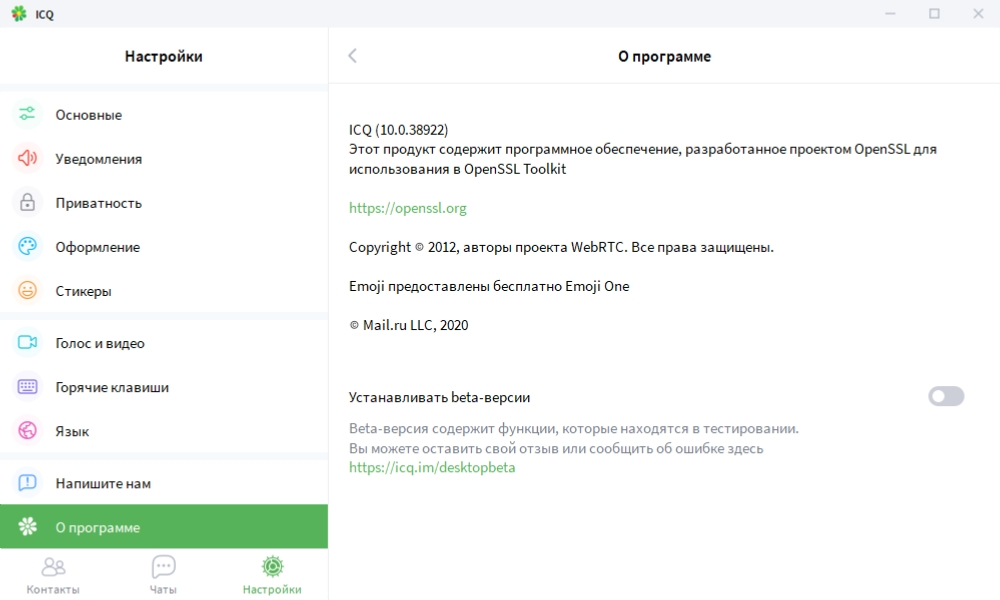Minimize the ICQ window

(x=890, y=13)
